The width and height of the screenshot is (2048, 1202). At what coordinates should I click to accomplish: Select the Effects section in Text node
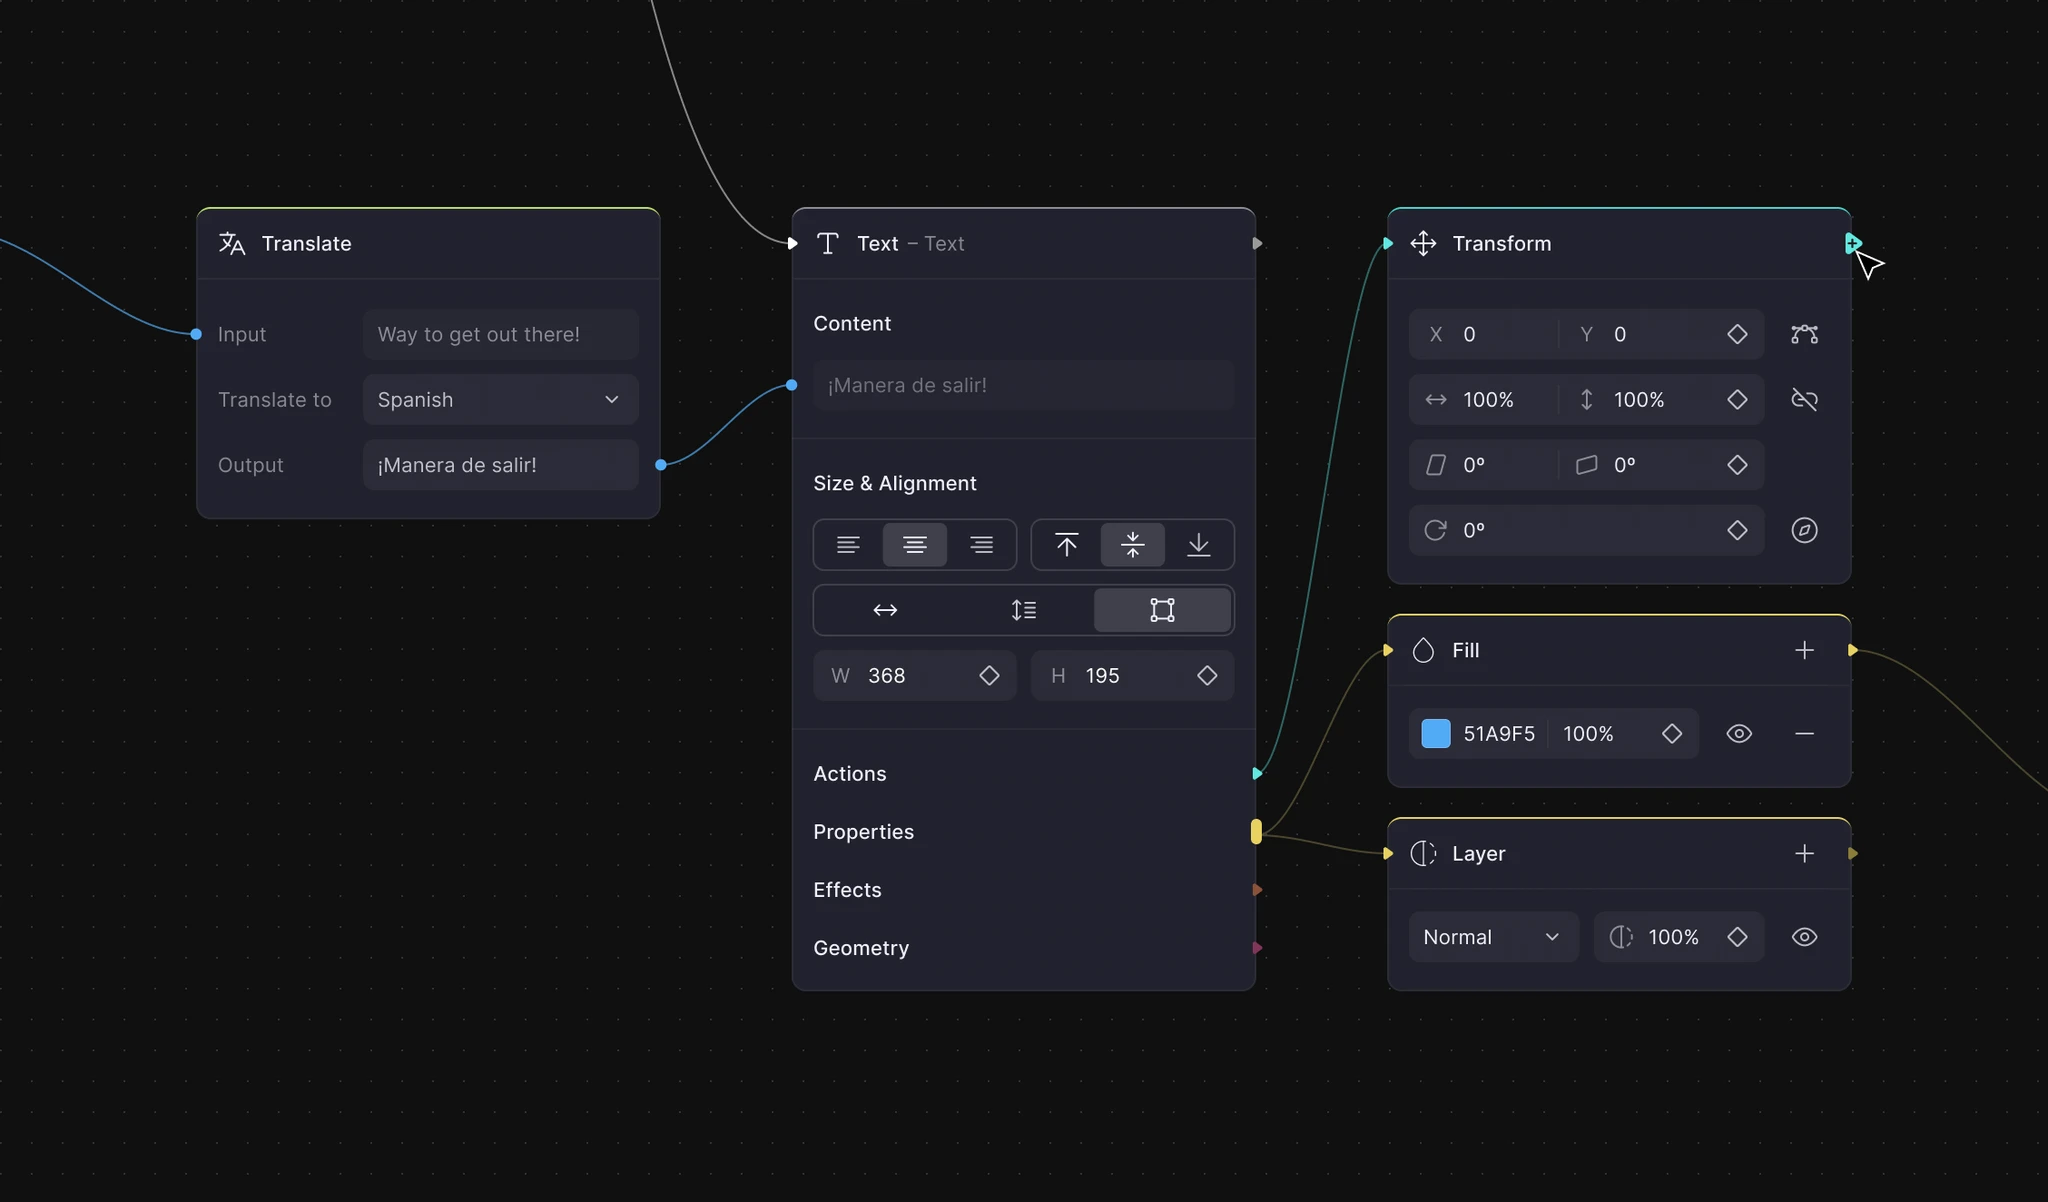tap(846, 890)
